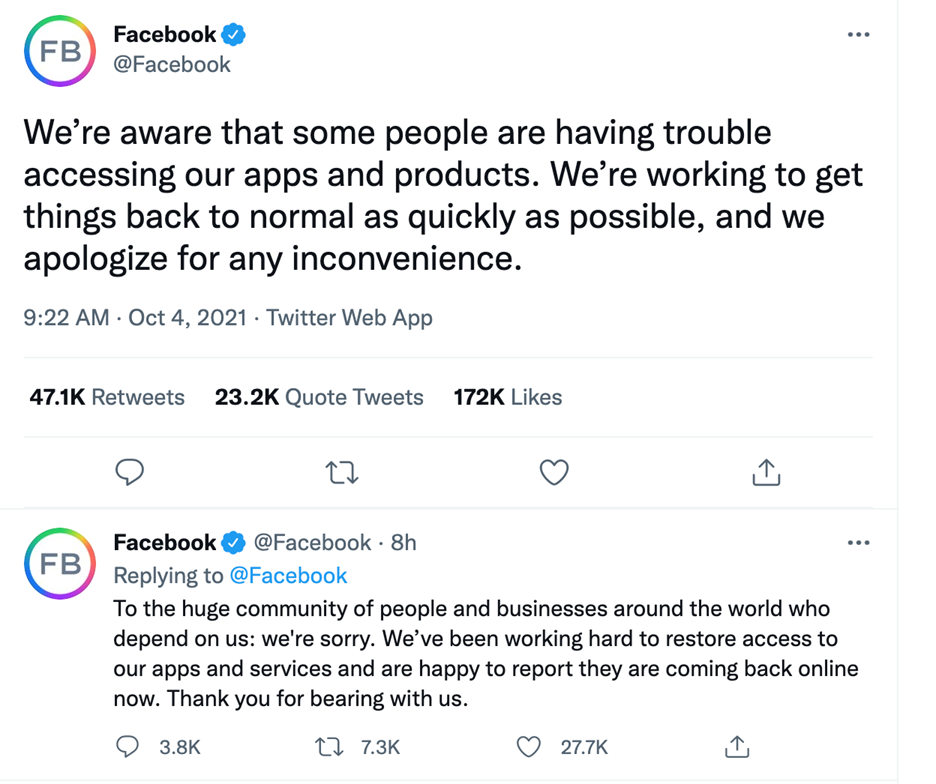Viewport: 936px width, 784px height.
Task: Open the 9:22 AM Oct 4, 2021 timestamp
Action: click(135, 318)
